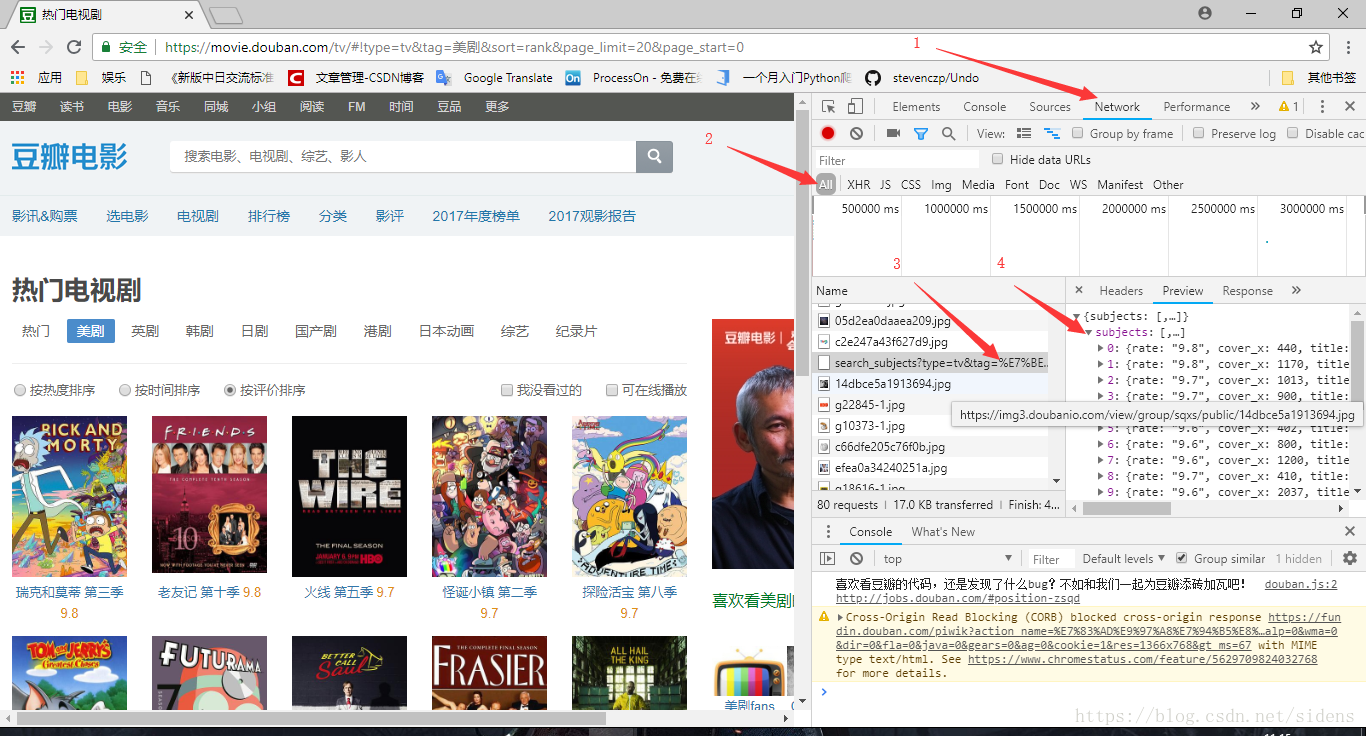Open Rick and Morty poster thumbnail
Viewport: 1366px width, 736px height.
(69, 496)
